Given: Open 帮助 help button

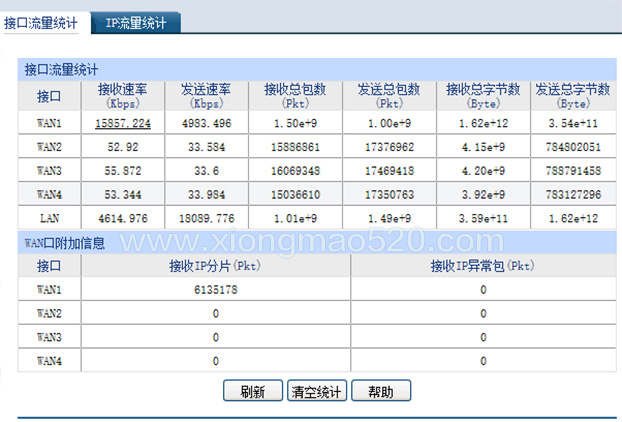Looking at the screenshot, I should click(381, 391).
